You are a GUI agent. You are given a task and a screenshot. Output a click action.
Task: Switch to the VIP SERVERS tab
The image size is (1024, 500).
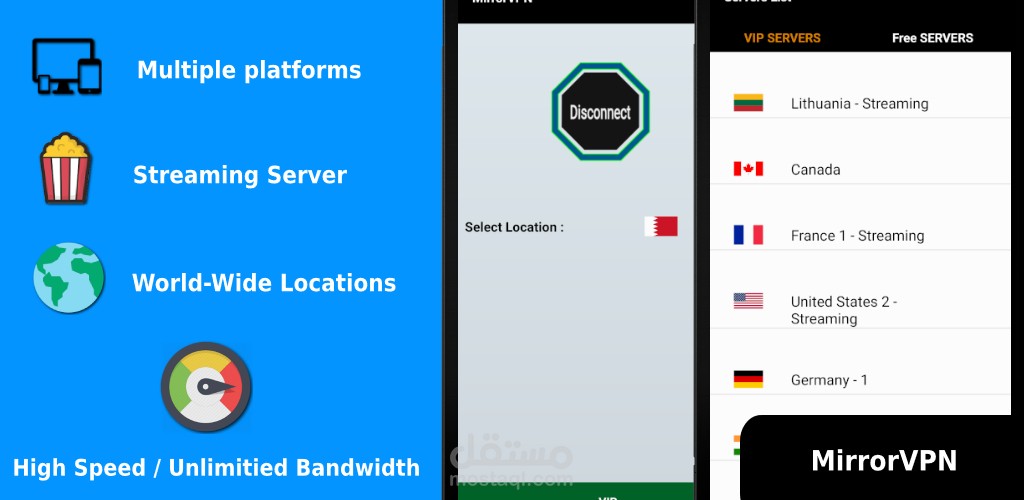click(782, 39)
